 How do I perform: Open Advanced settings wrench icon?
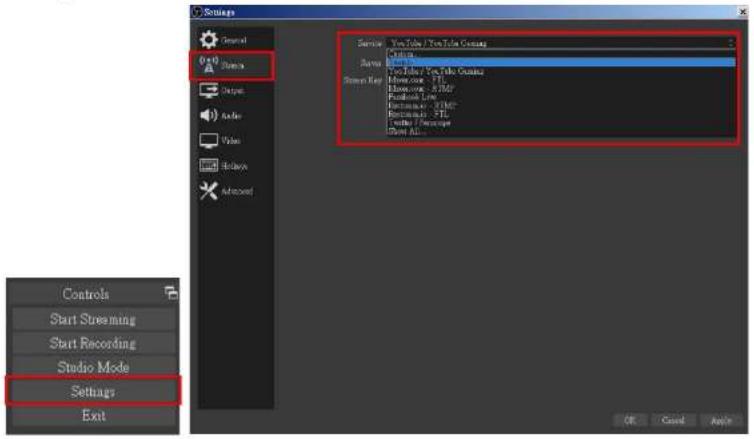pos(209,191)
